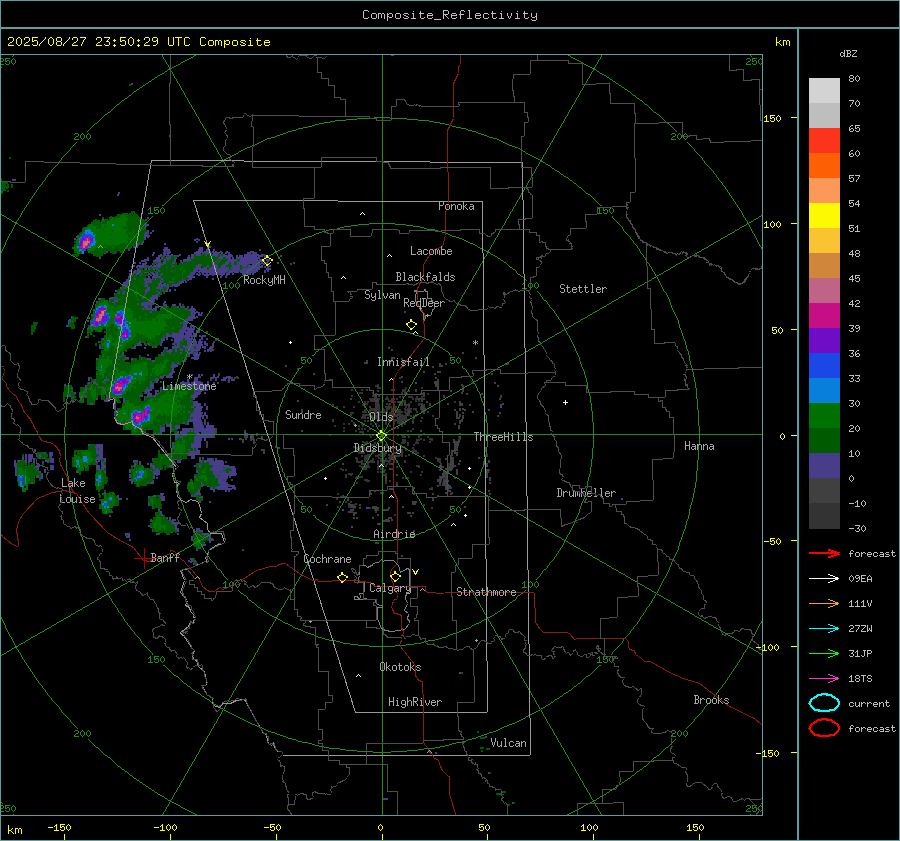Click the Composite_Reflectivity title
900x841 pixels.
(450, 15)
